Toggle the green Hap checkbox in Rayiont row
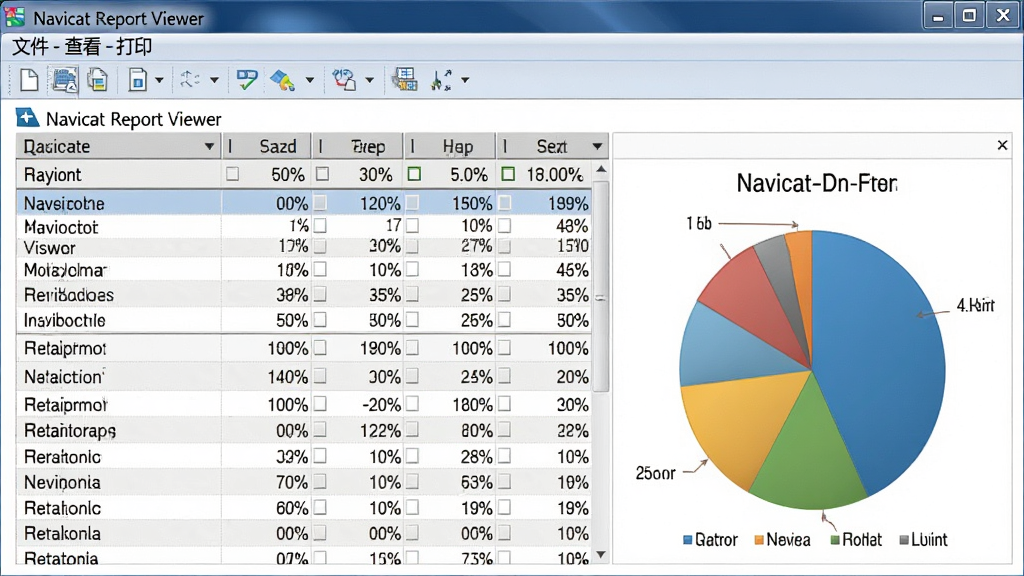1024x576 pixels. [414, 174]
